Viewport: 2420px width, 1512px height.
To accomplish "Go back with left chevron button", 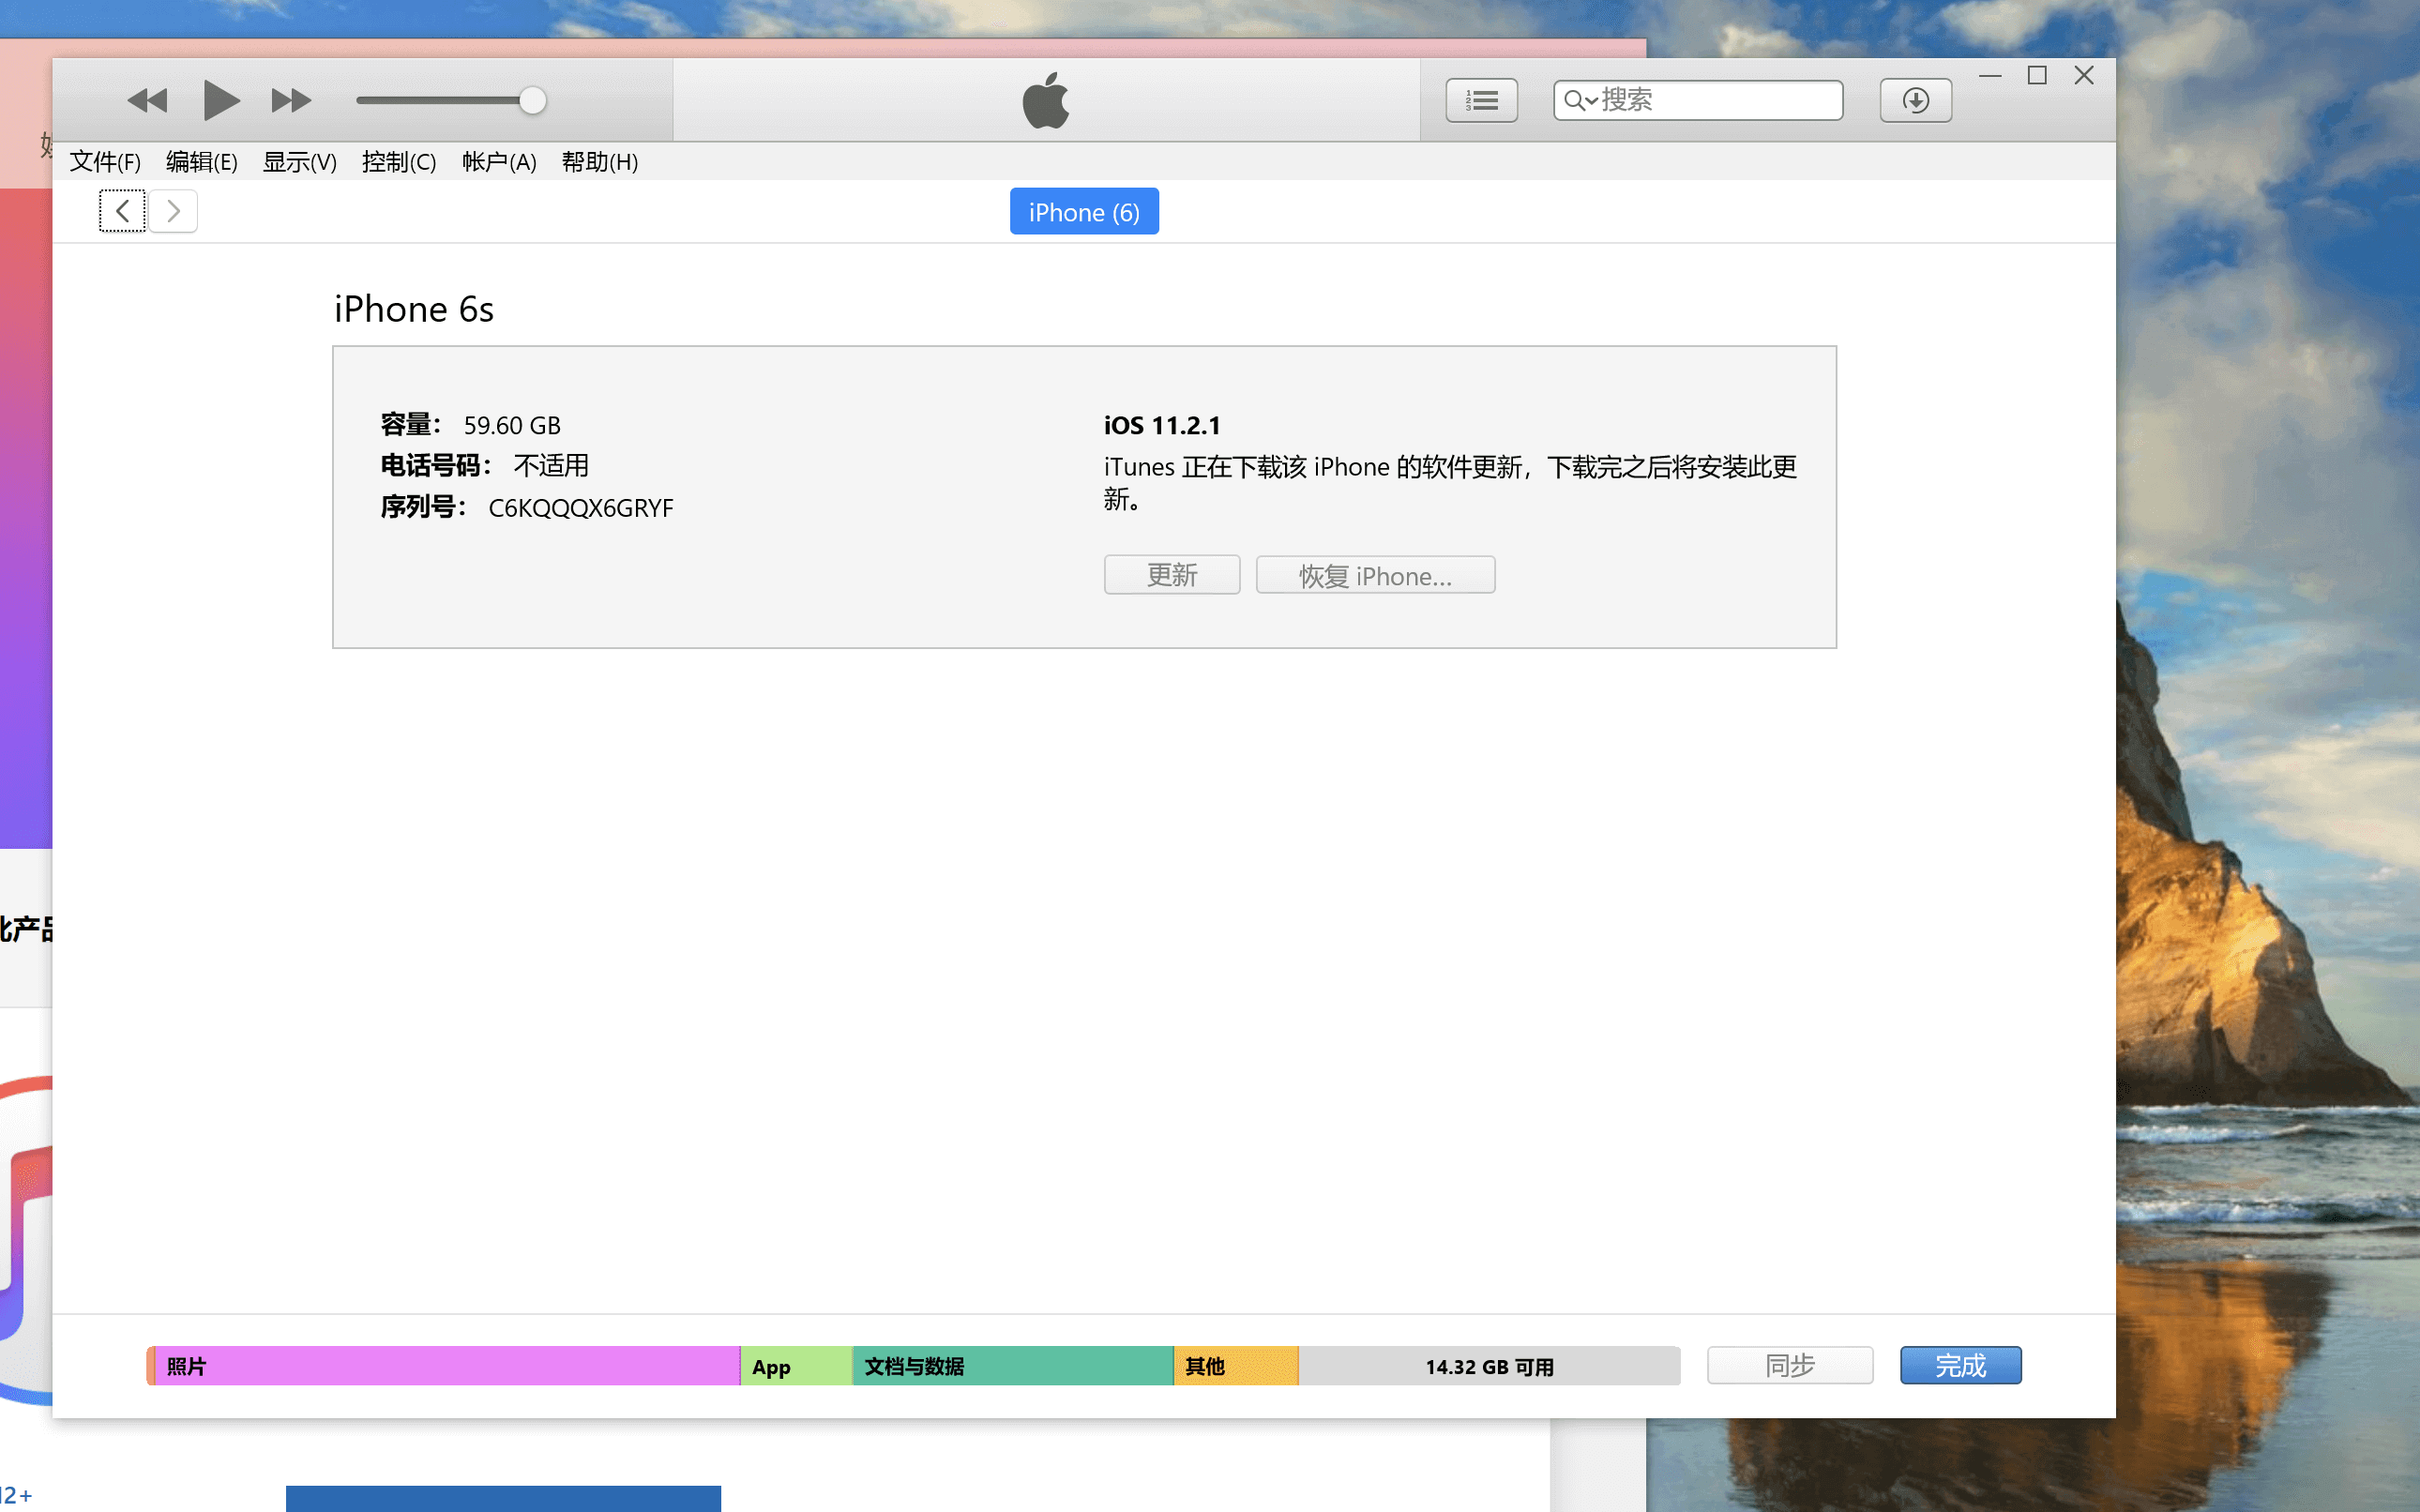I will (x=122, y=211).
